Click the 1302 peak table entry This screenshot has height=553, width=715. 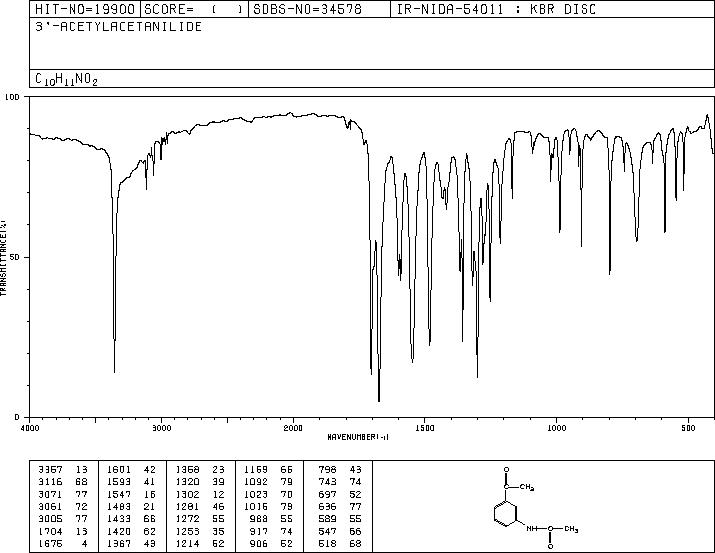pos(200,494)
